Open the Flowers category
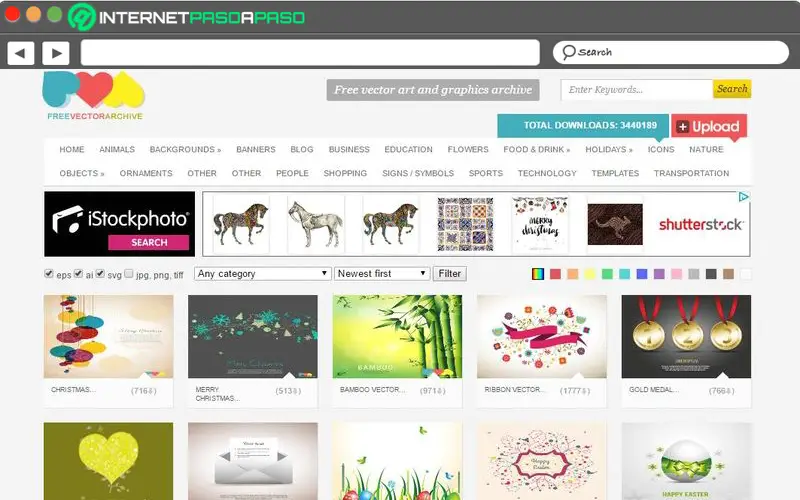800x500 pixels. click(x=468, y=149)
